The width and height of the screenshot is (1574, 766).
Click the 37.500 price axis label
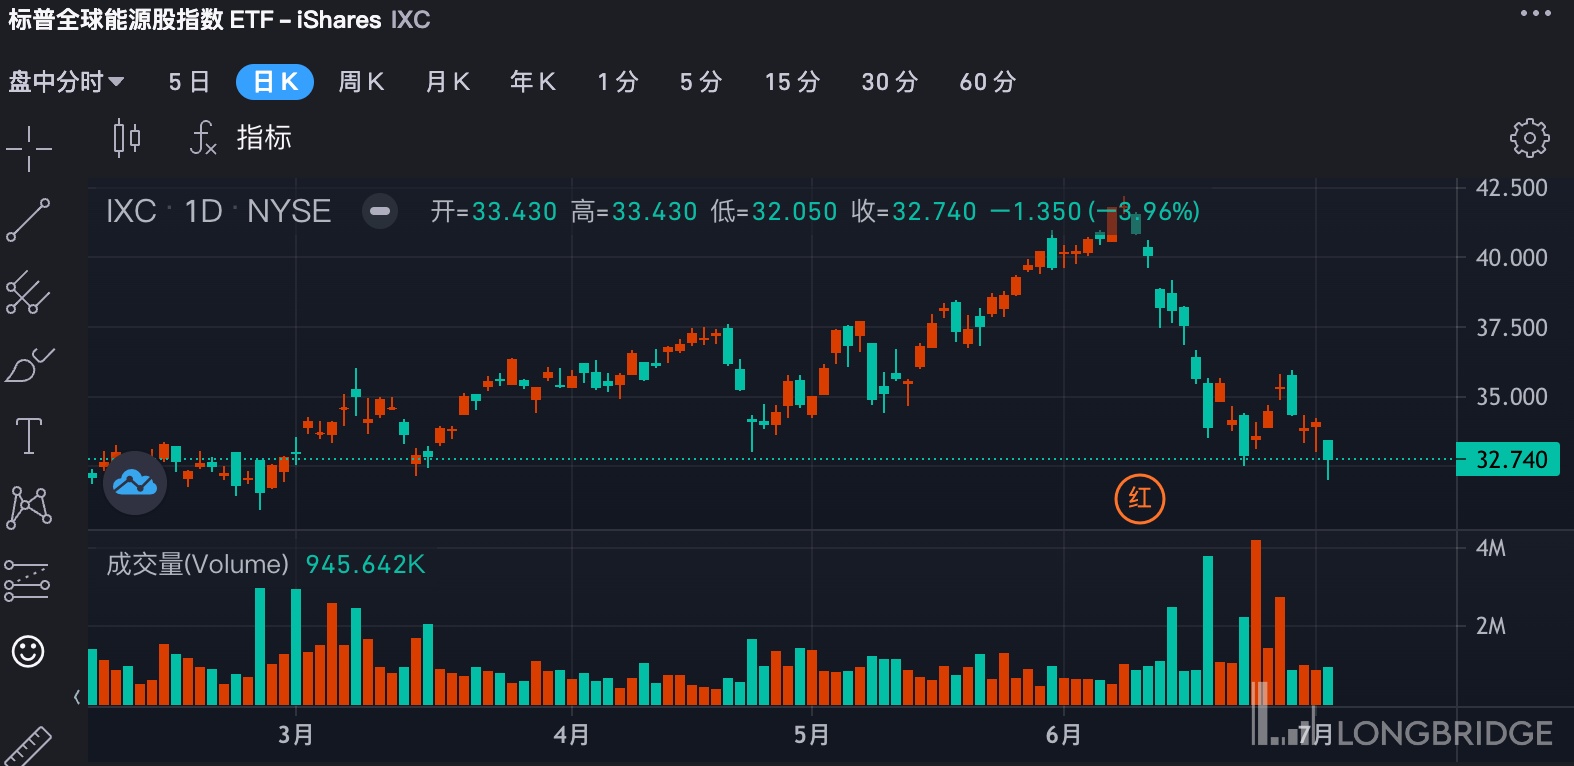[x=1511, y=328]
